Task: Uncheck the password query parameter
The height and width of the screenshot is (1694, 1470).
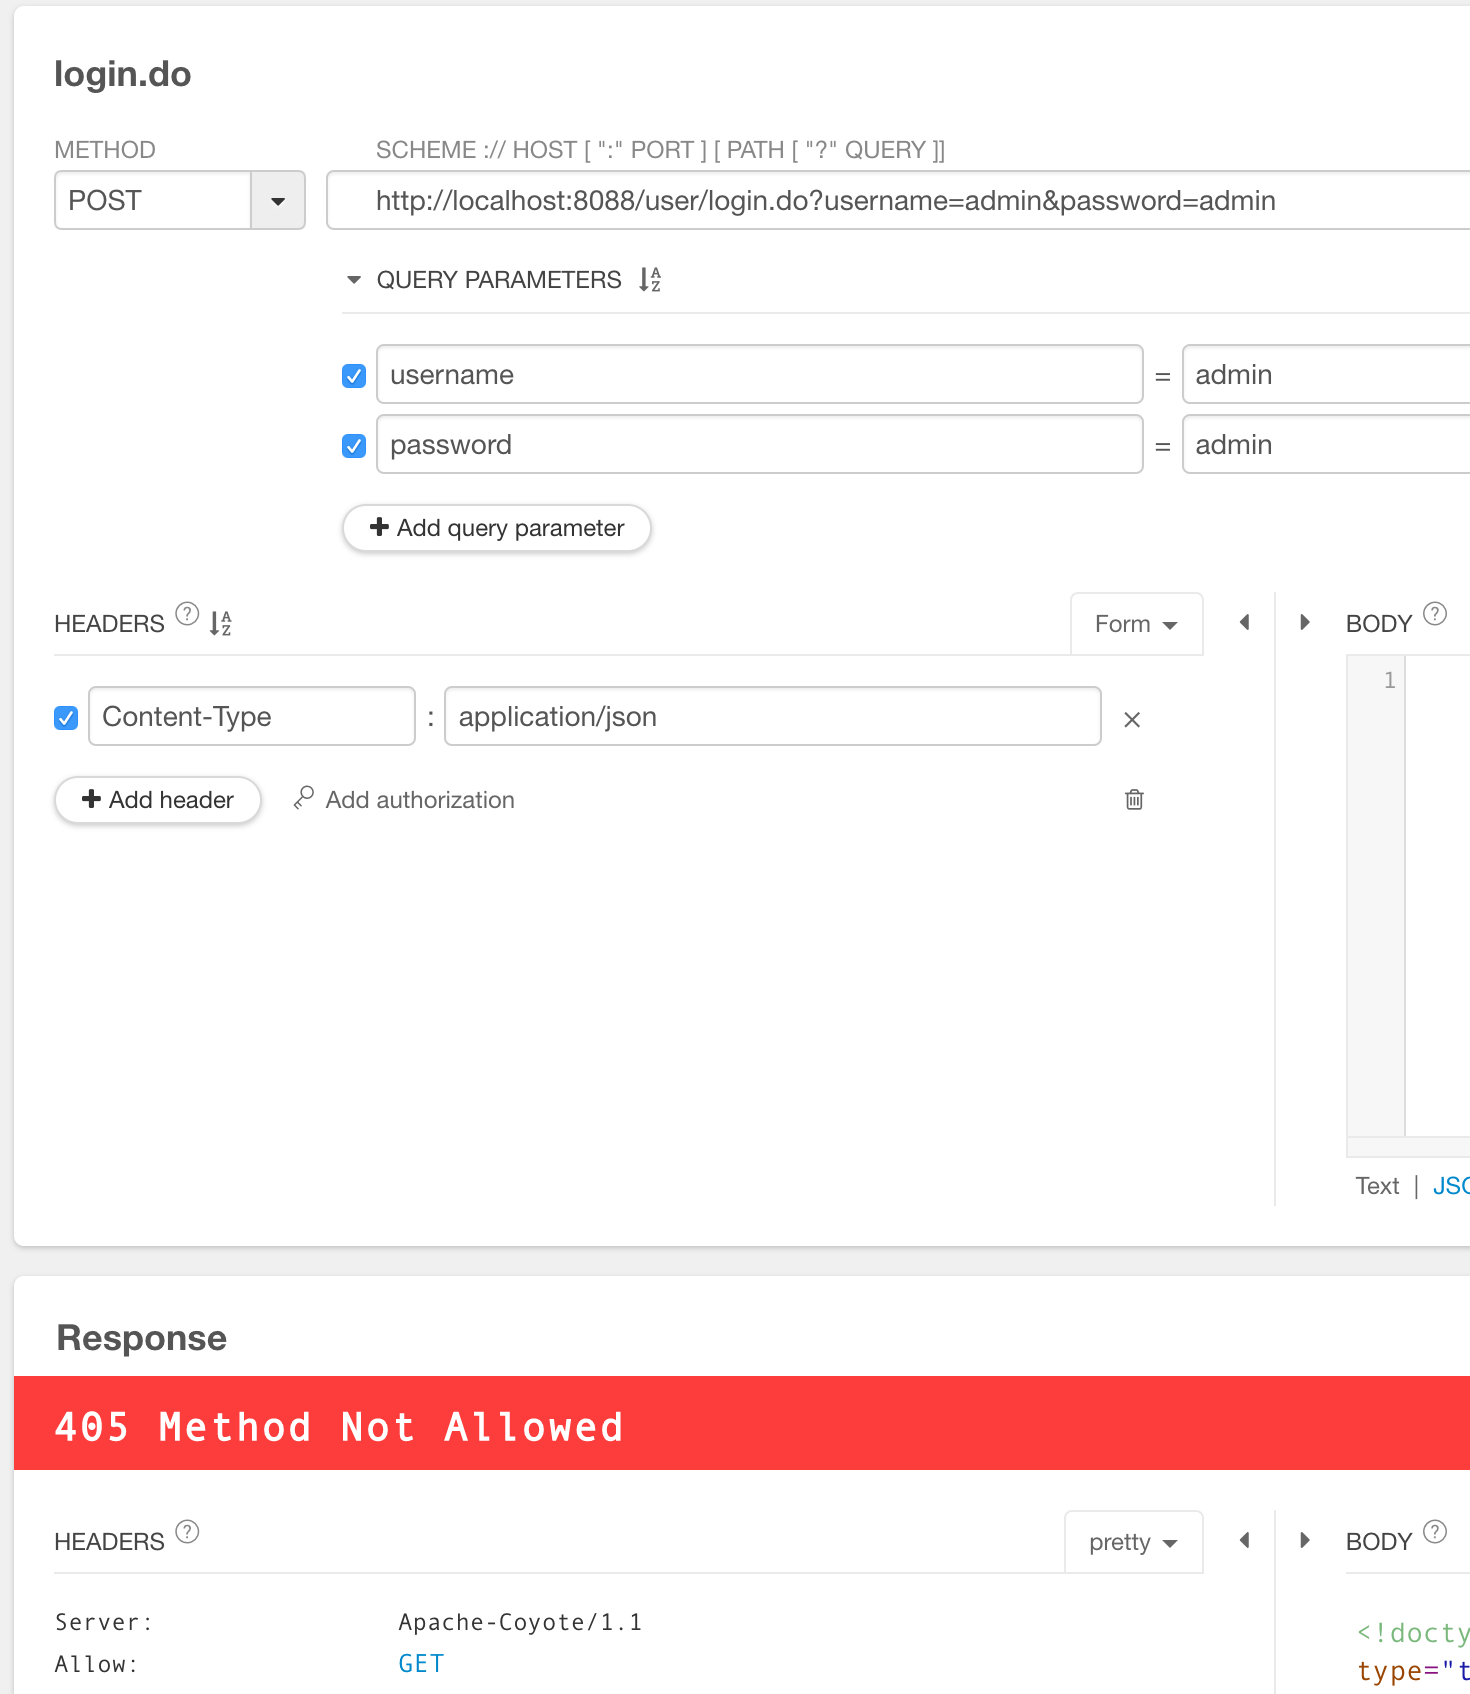Action: pos(354,446)
